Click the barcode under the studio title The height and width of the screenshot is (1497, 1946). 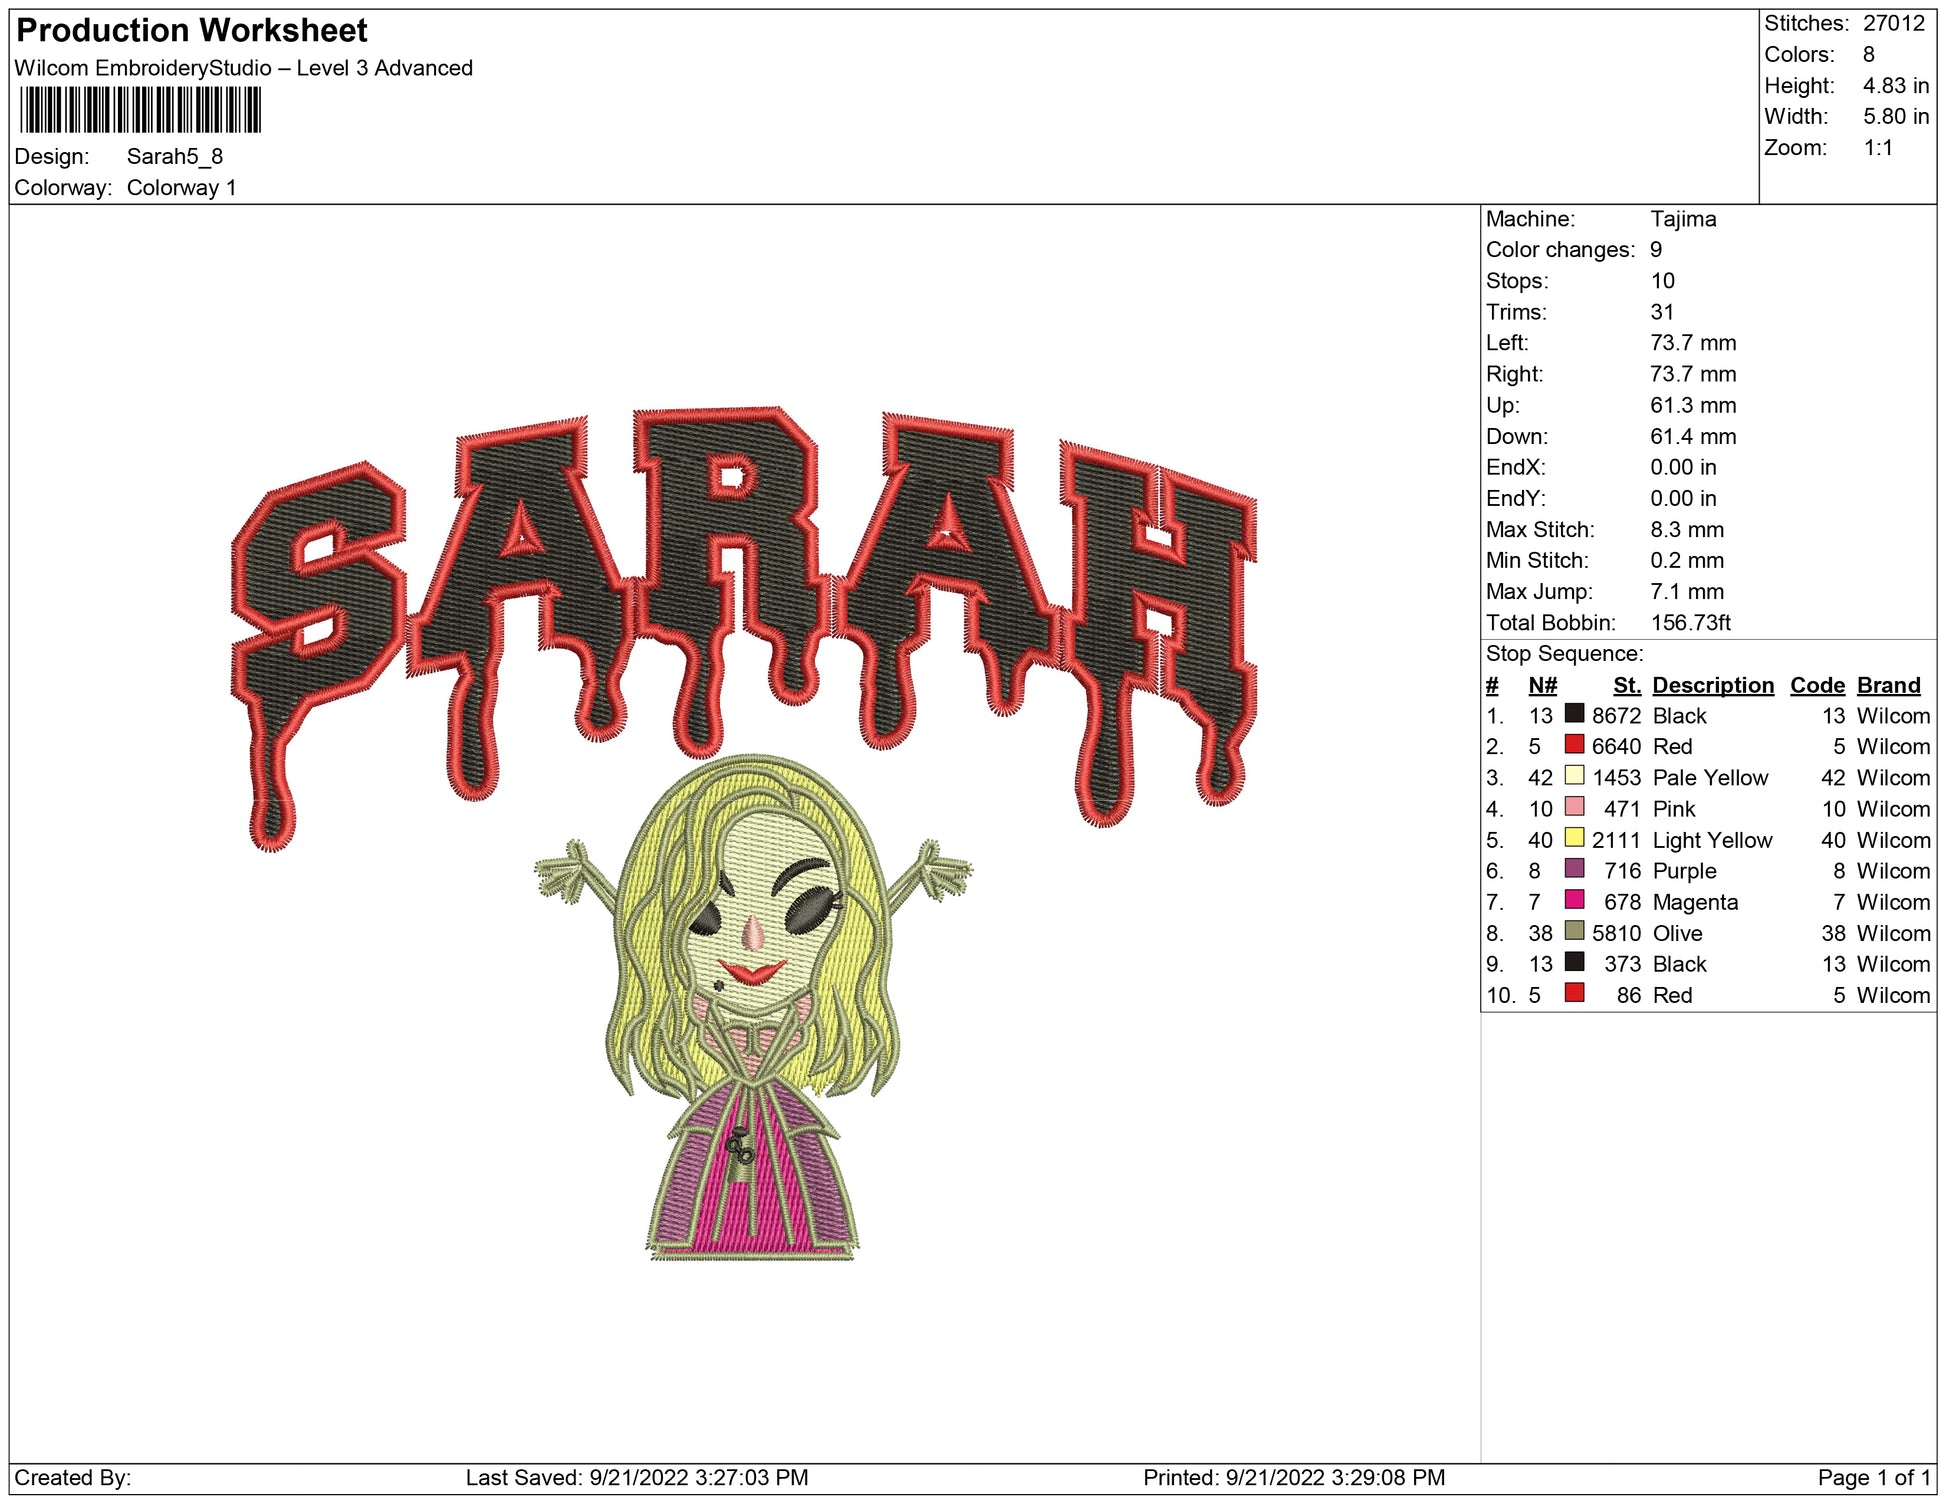[x=140, y=110]
